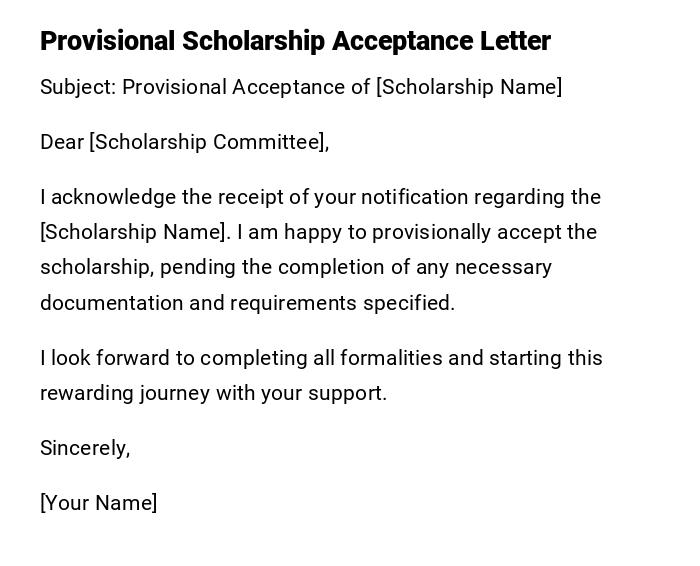Click the word "Provisional" in the bold heading
This screenshot has width=700, height=566.
pos(107,41)
